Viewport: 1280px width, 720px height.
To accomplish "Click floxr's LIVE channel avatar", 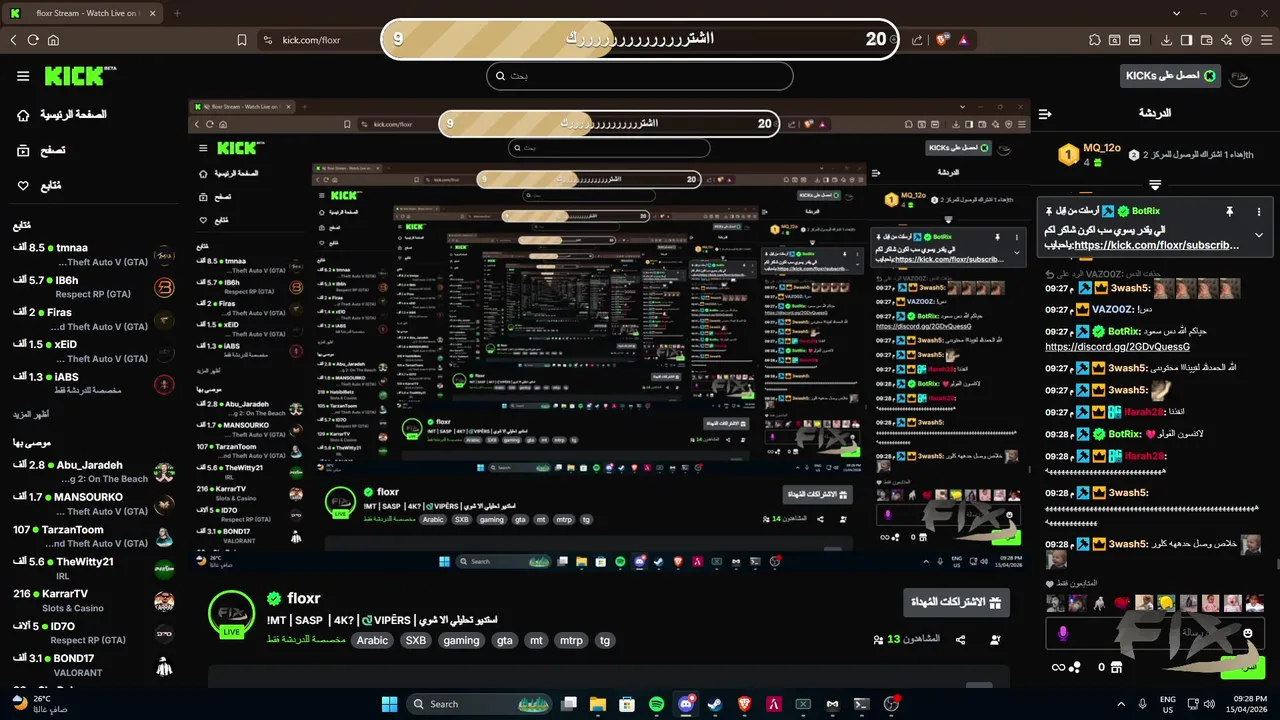I will [x=231, y=614].
